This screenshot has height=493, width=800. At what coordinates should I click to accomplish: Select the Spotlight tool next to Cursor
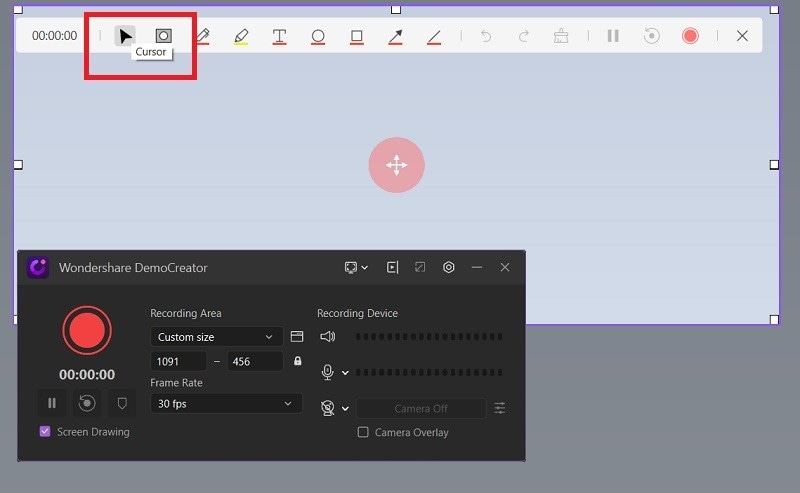pyautogui.click(x=163, y=36)
